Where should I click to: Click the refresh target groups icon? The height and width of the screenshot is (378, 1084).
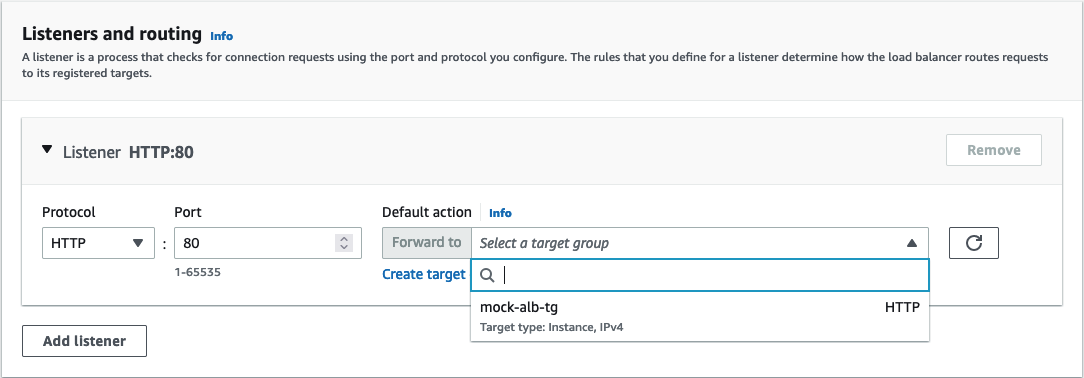[973, 243]
